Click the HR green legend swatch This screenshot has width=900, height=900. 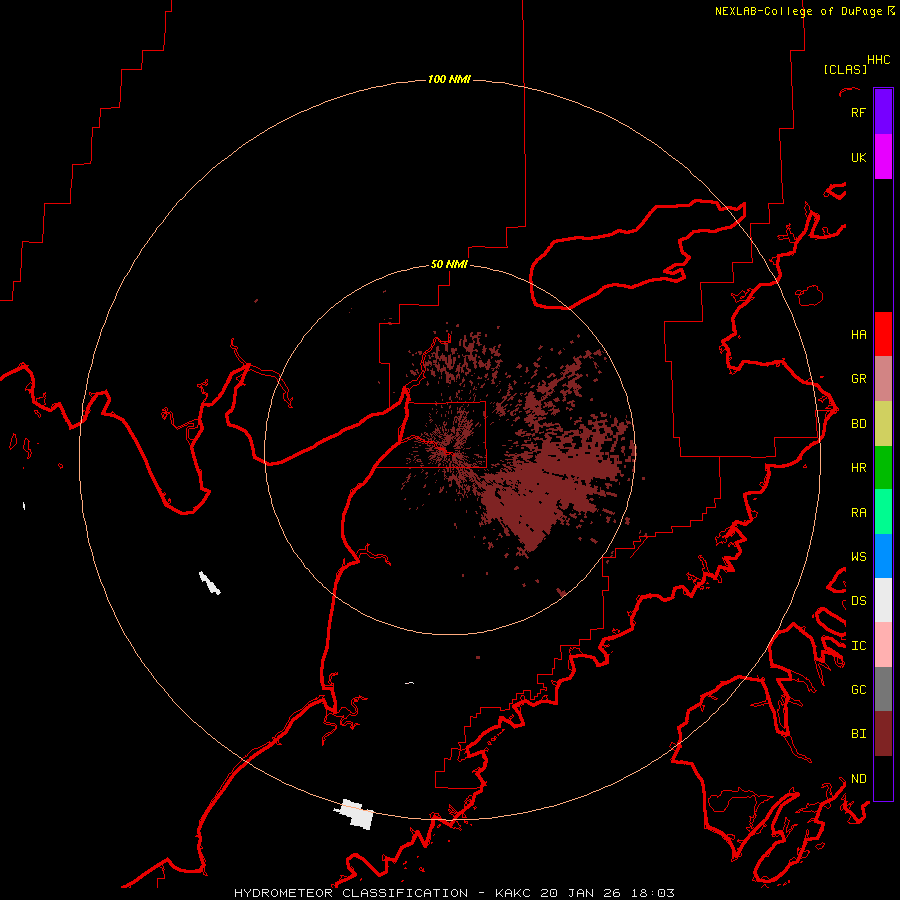[x=883, y=468]
